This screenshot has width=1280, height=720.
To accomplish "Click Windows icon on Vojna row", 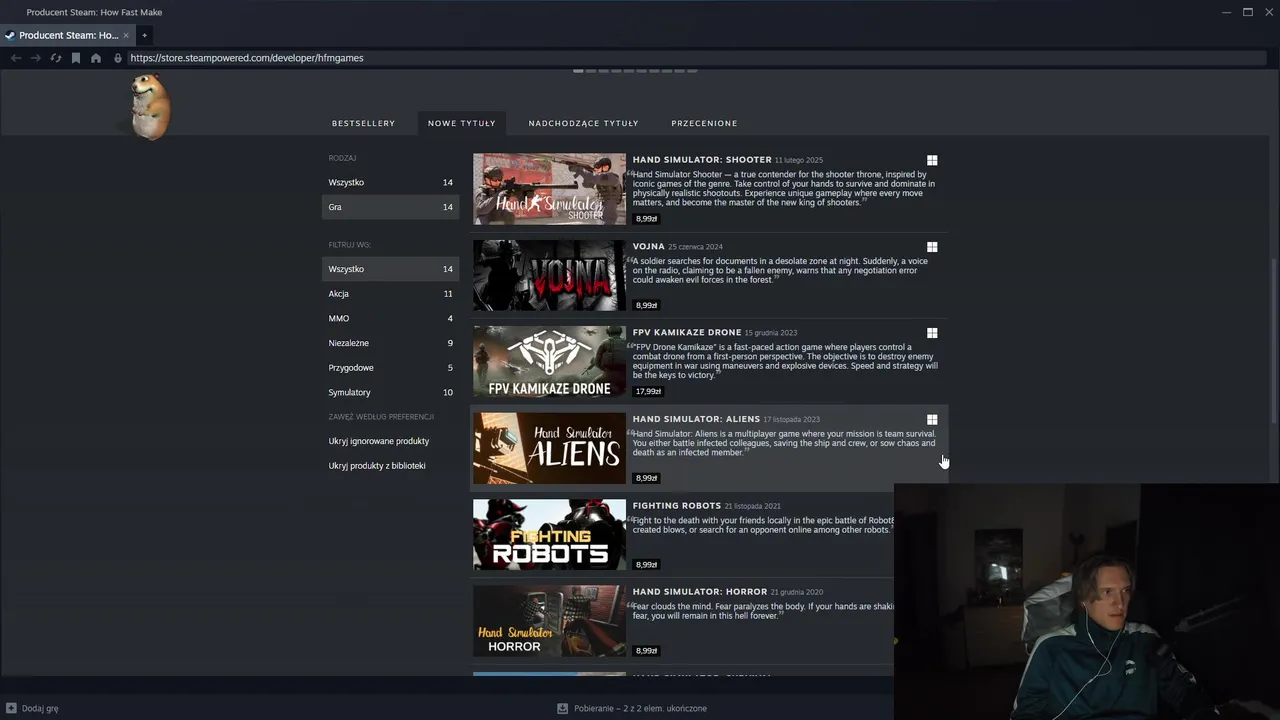I will tap(932, 247).
